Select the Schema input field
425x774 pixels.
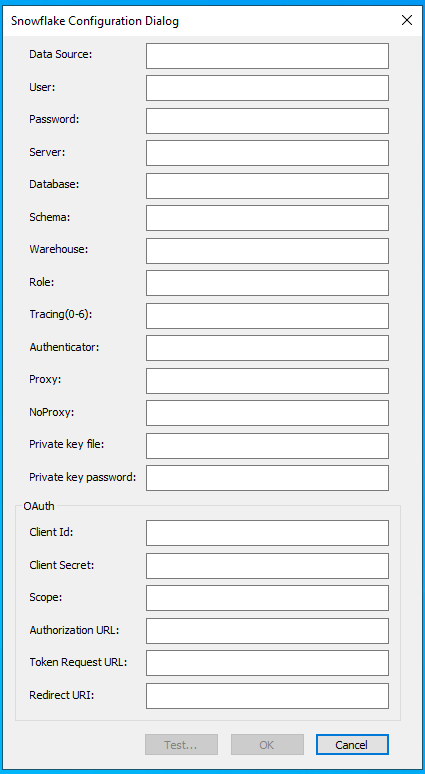[x=267, y=218]
